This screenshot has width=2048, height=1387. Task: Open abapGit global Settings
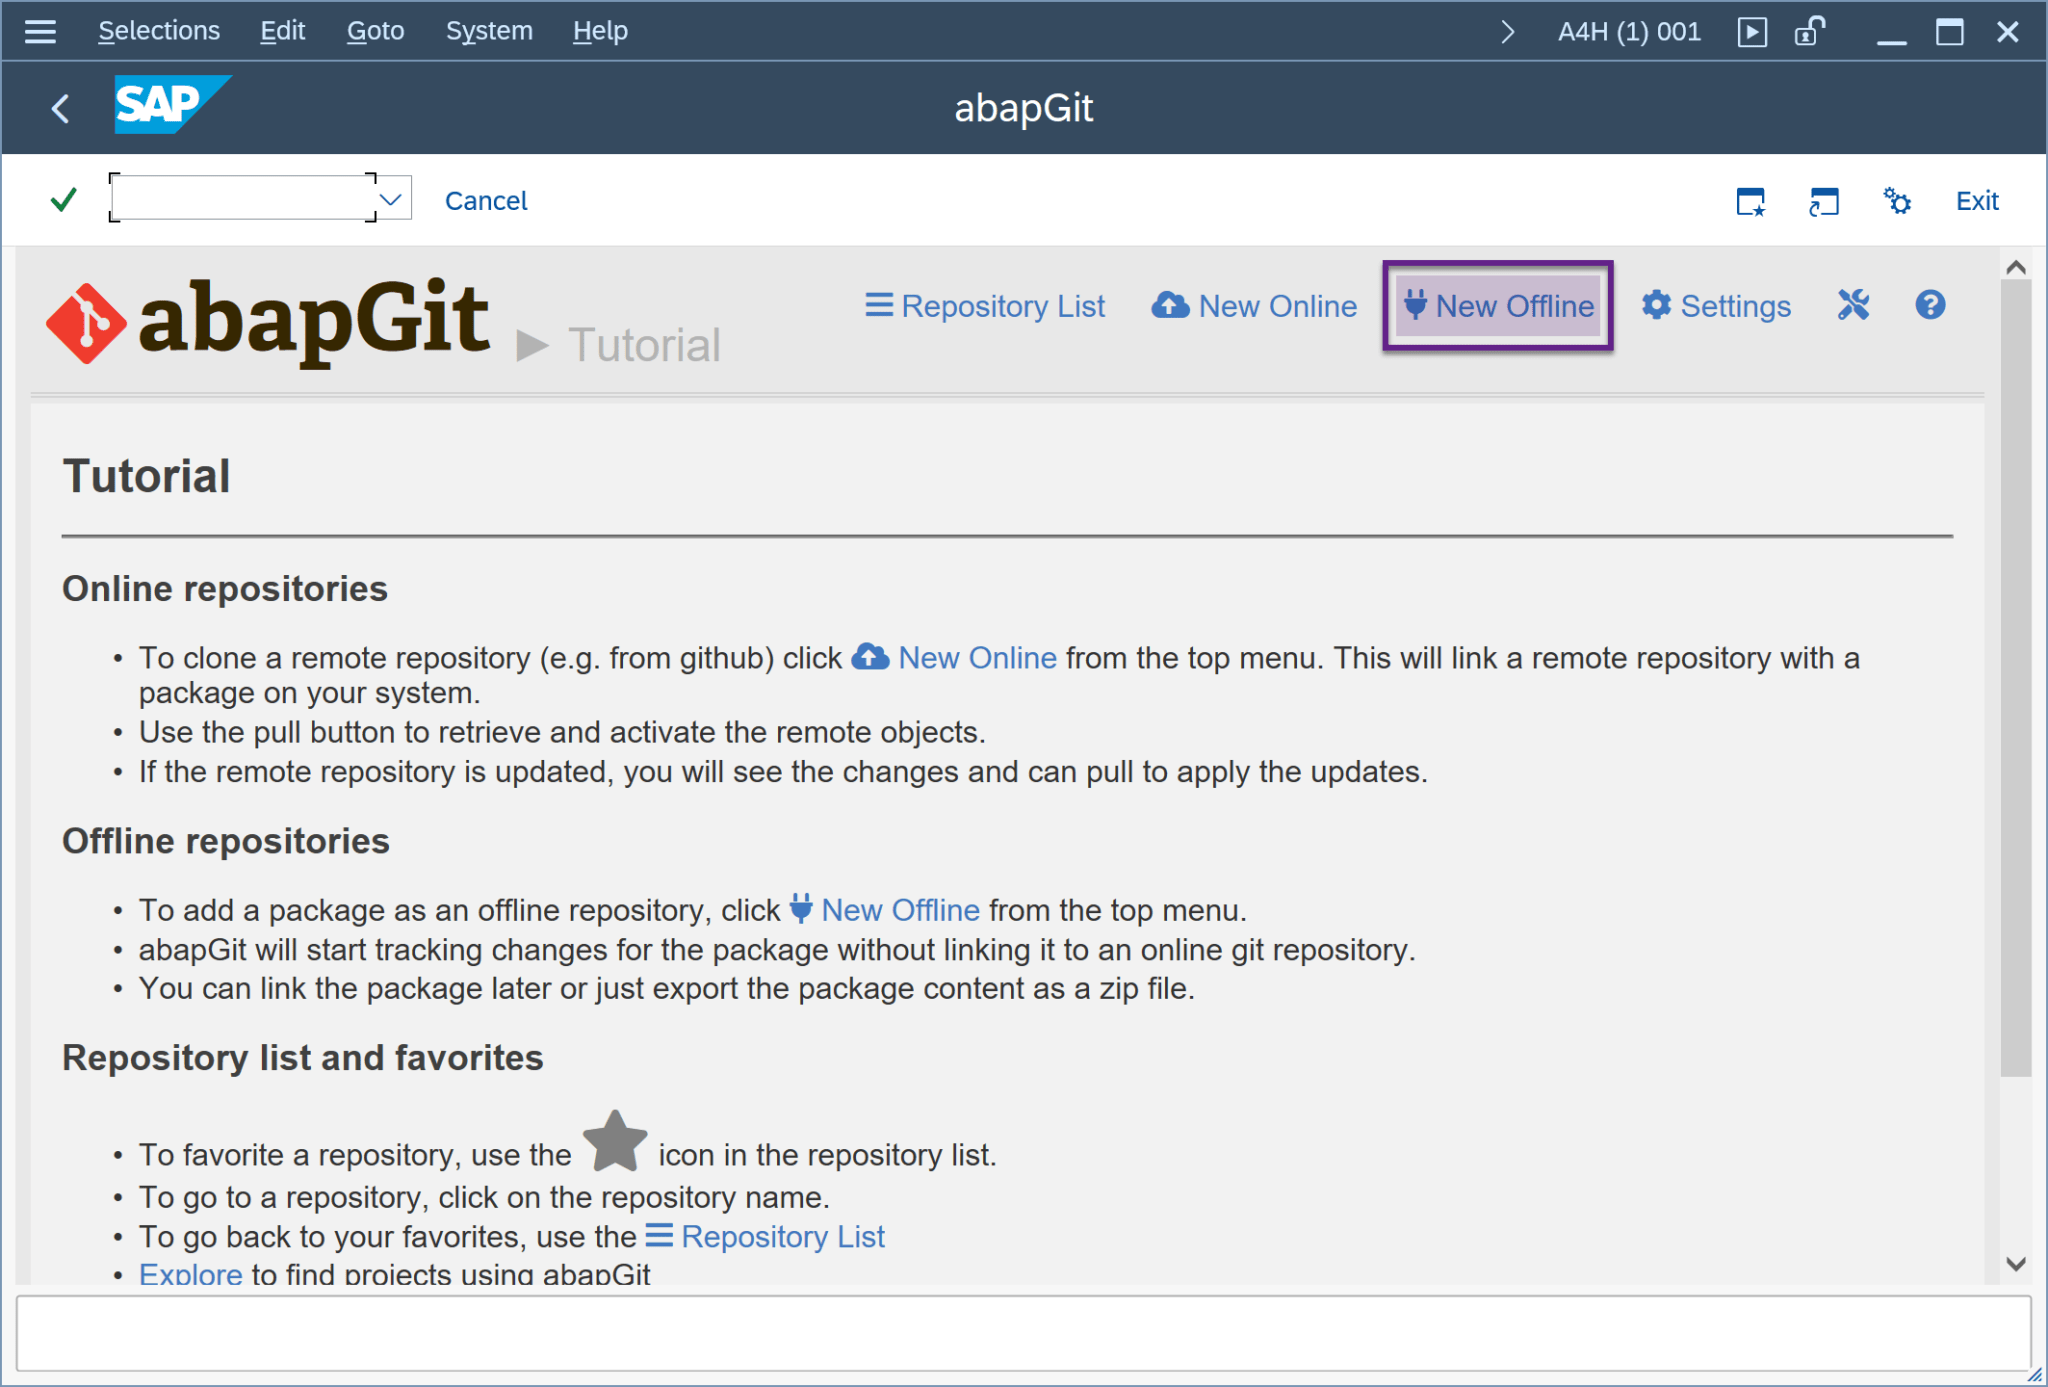[1715, 306]
